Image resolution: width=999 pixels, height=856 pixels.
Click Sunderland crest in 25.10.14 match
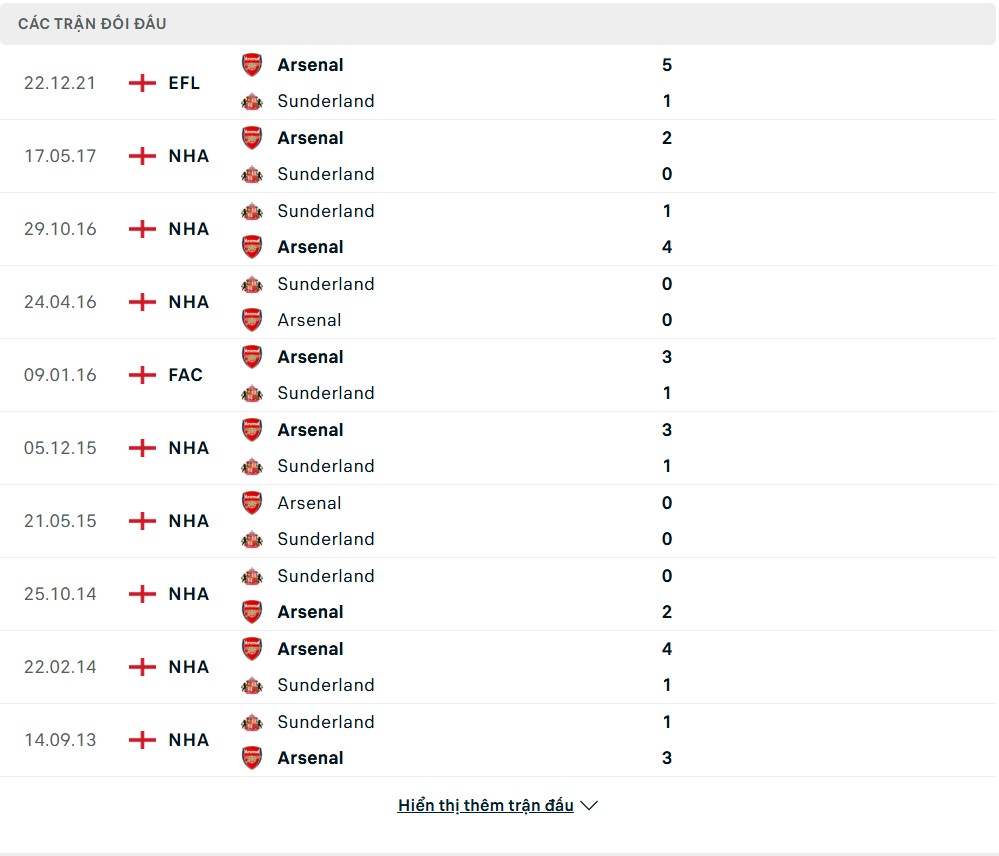252,576
